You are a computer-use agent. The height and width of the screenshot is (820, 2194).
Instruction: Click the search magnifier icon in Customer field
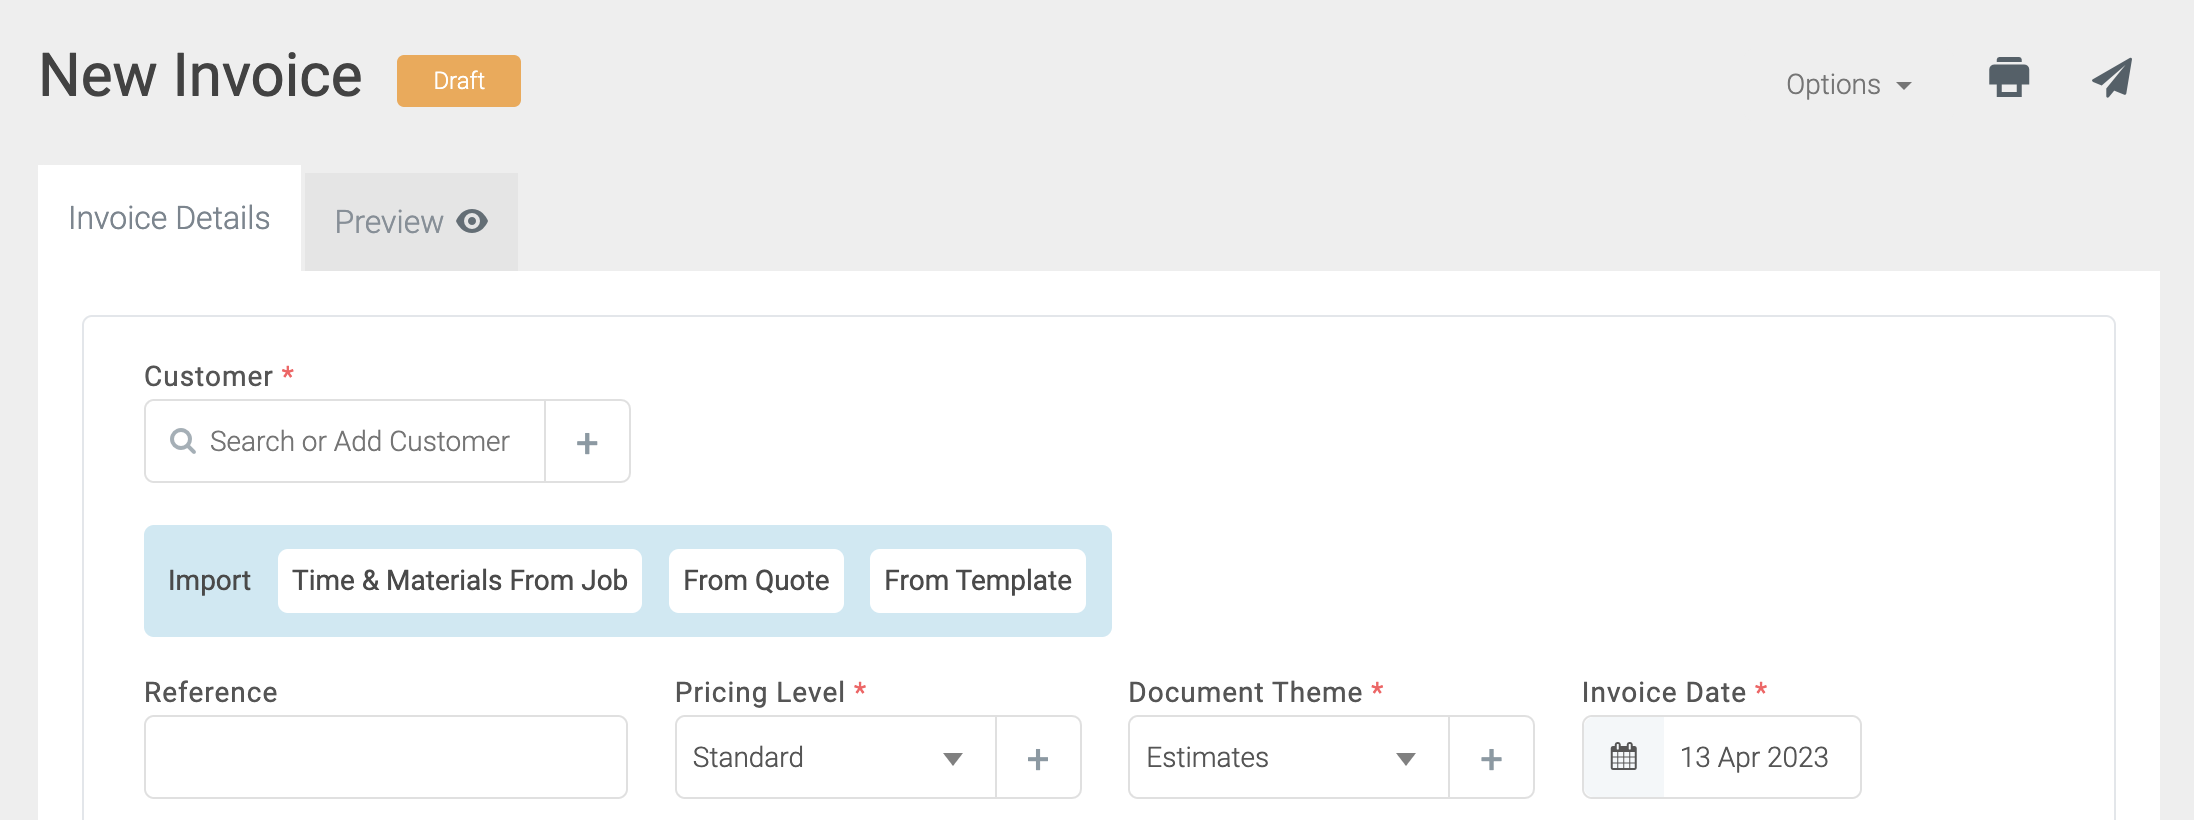(183, 441)
